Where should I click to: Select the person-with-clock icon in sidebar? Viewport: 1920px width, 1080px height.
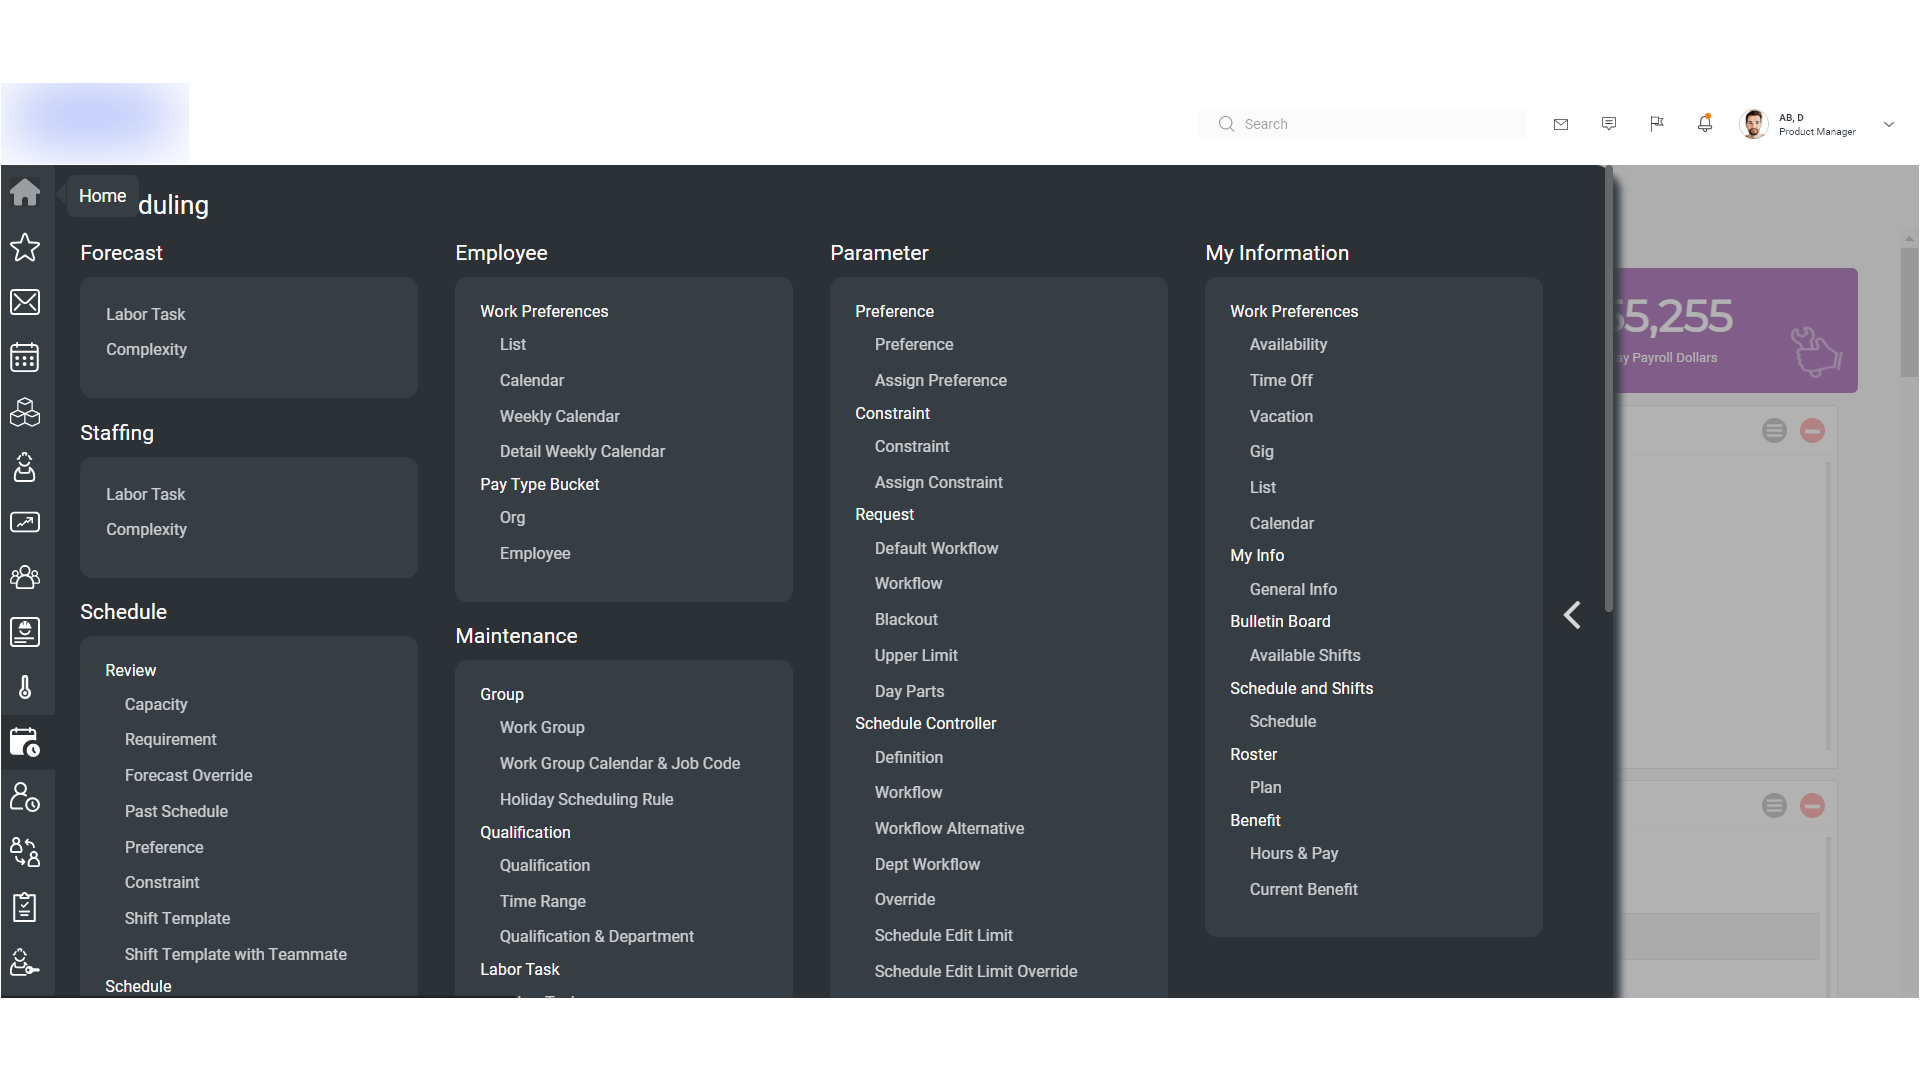(x=25, y=797)
